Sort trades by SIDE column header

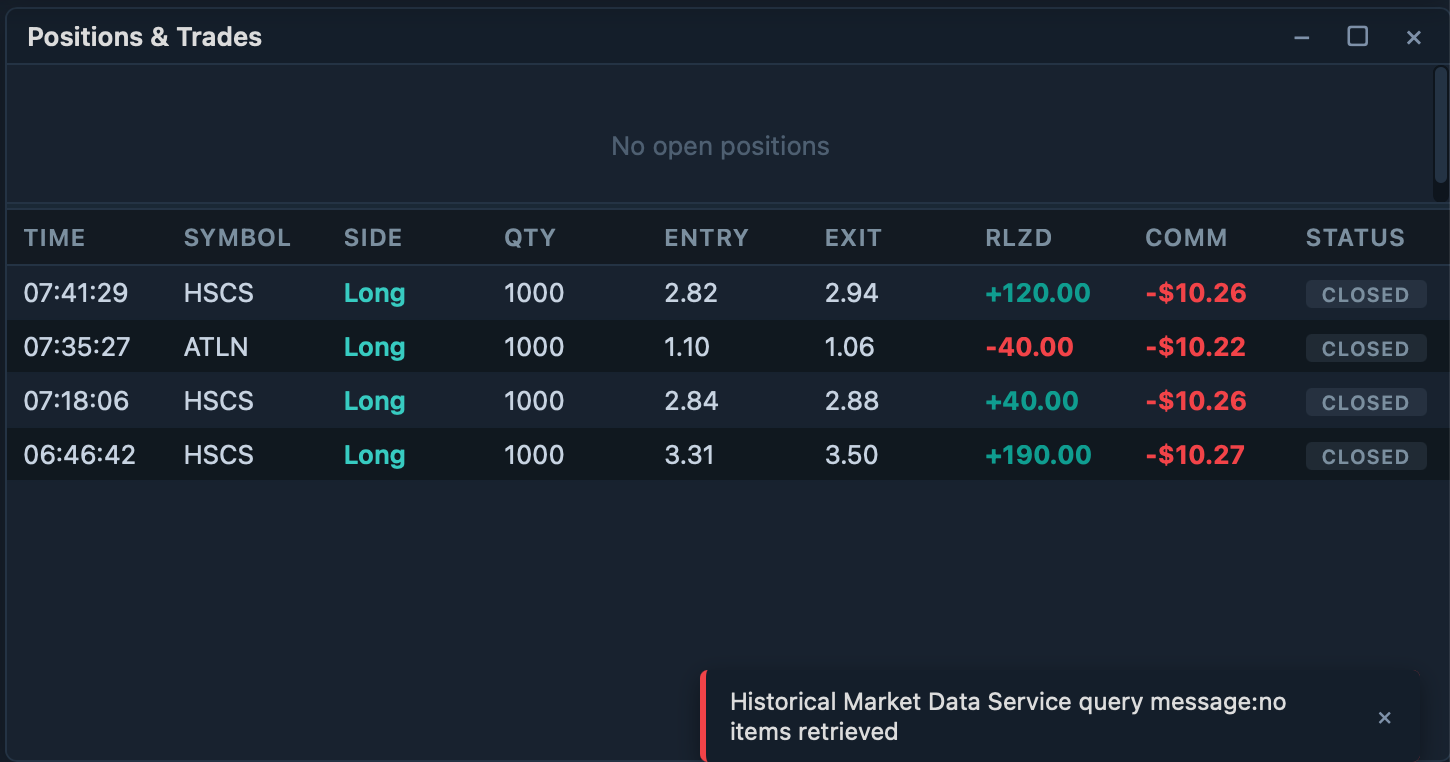click(373, 238)
